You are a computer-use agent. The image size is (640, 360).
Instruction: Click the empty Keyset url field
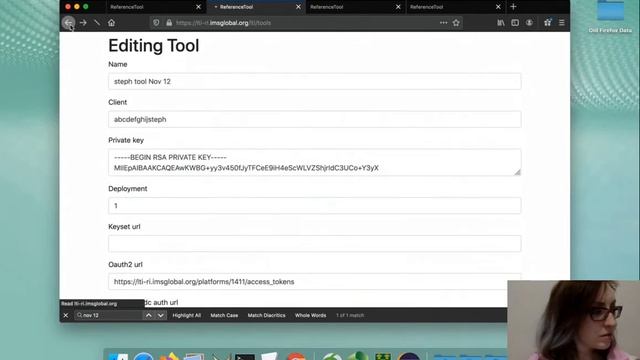[x=315, y=243]
